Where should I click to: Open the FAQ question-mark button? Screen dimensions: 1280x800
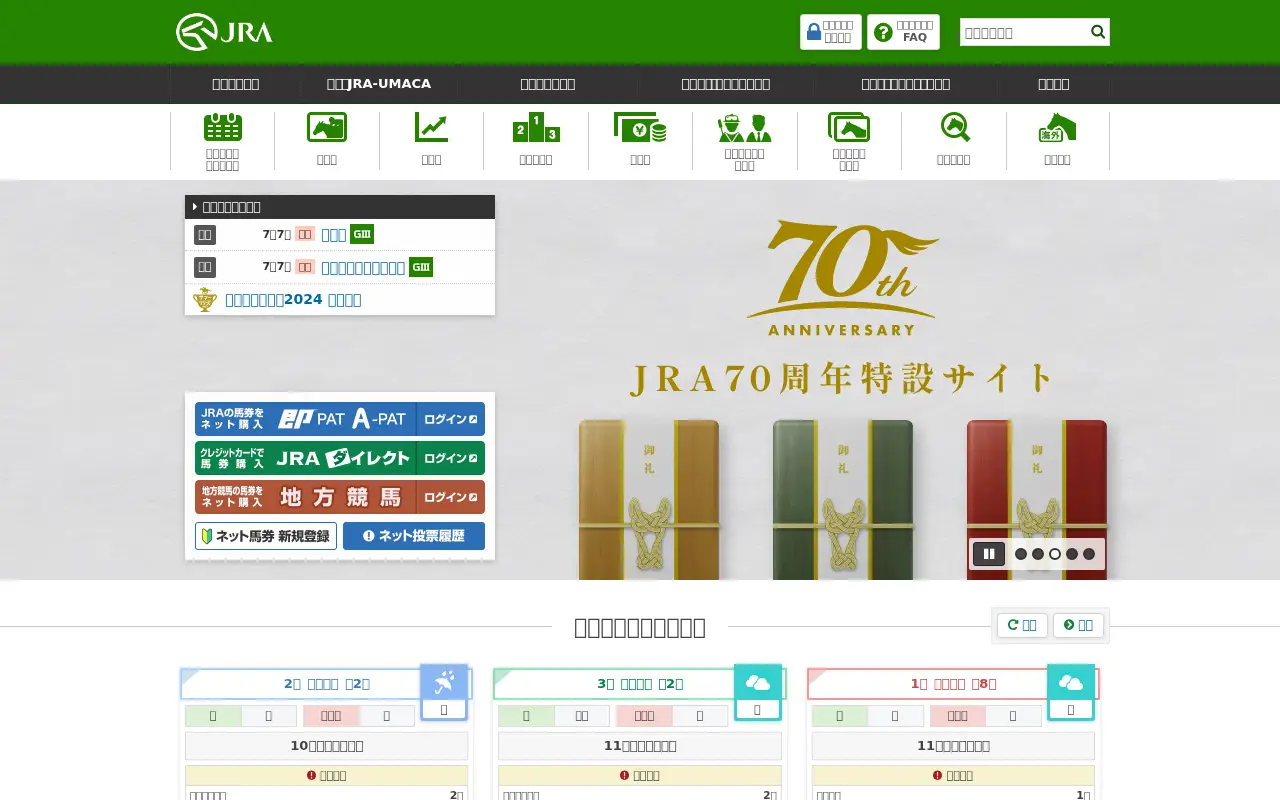[x=903, y=32]
